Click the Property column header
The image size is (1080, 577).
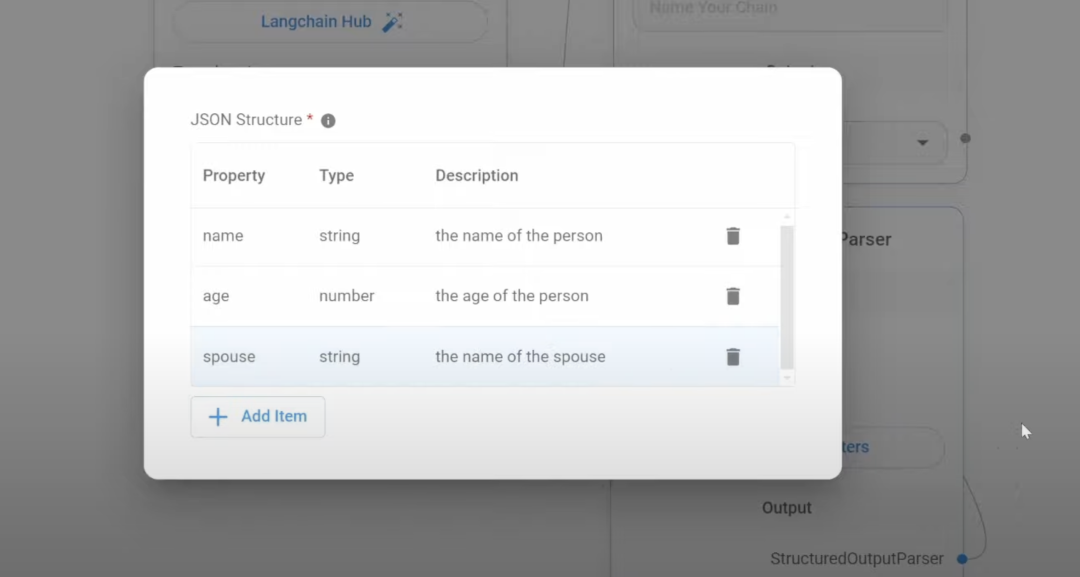click(x=234, y=176)
